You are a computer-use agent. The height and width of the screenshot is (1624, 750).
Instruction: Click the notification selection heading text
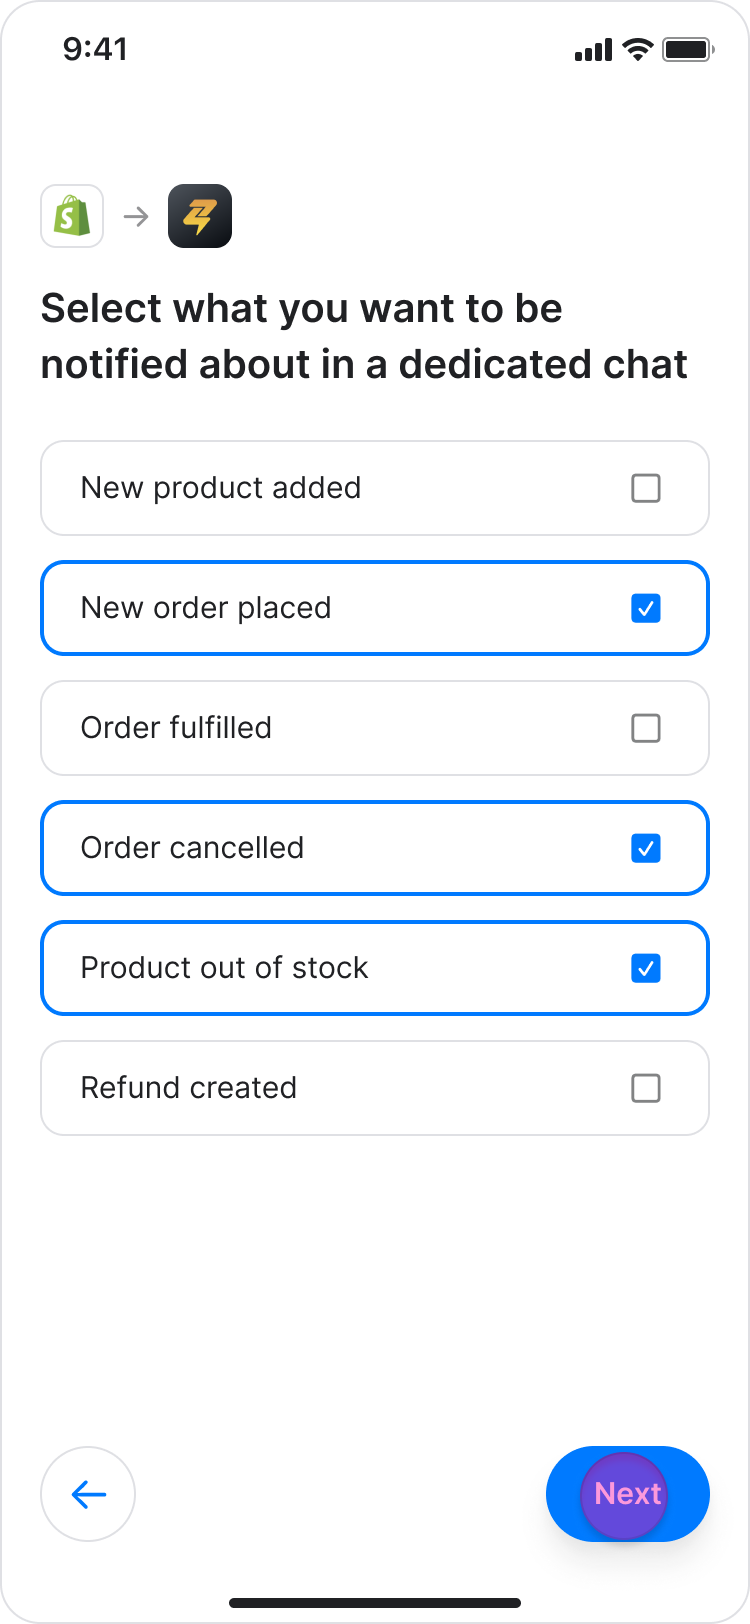click(x=364, y=337)
